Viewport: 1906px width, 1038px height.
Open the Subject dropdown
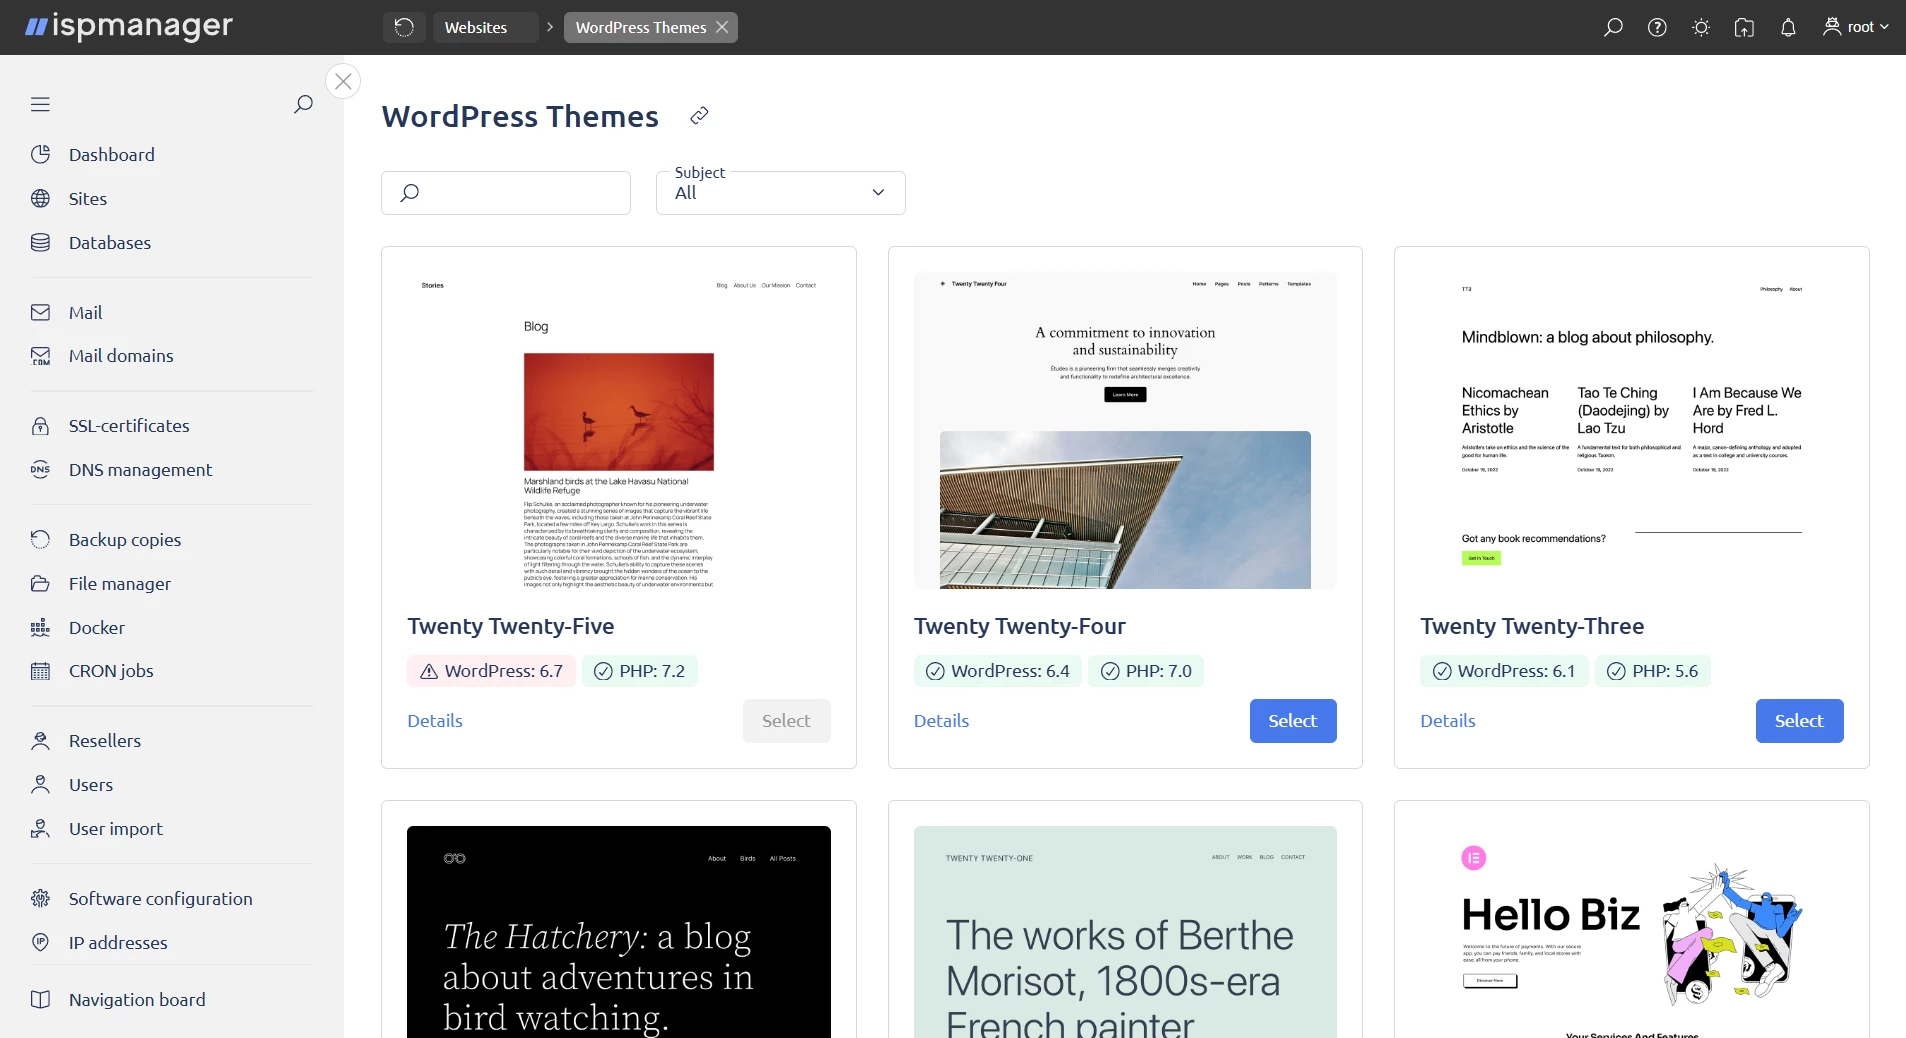[781, 193]
